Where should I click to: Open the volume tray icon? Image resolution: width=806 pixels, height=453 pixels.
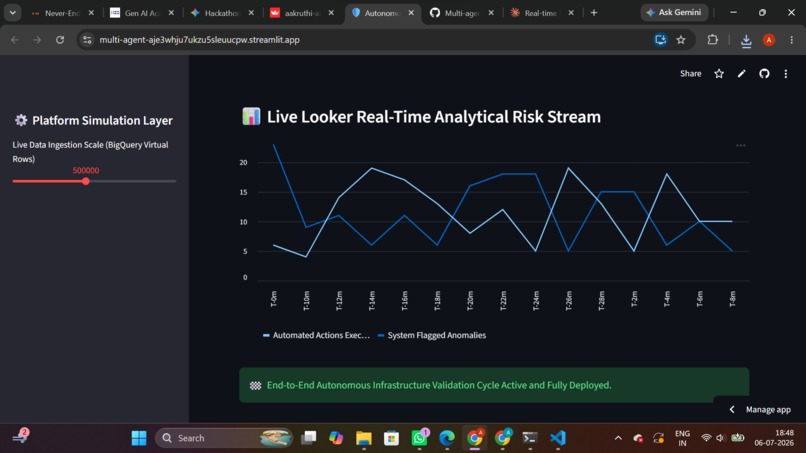pyautogui.click(x=720, y=438)
